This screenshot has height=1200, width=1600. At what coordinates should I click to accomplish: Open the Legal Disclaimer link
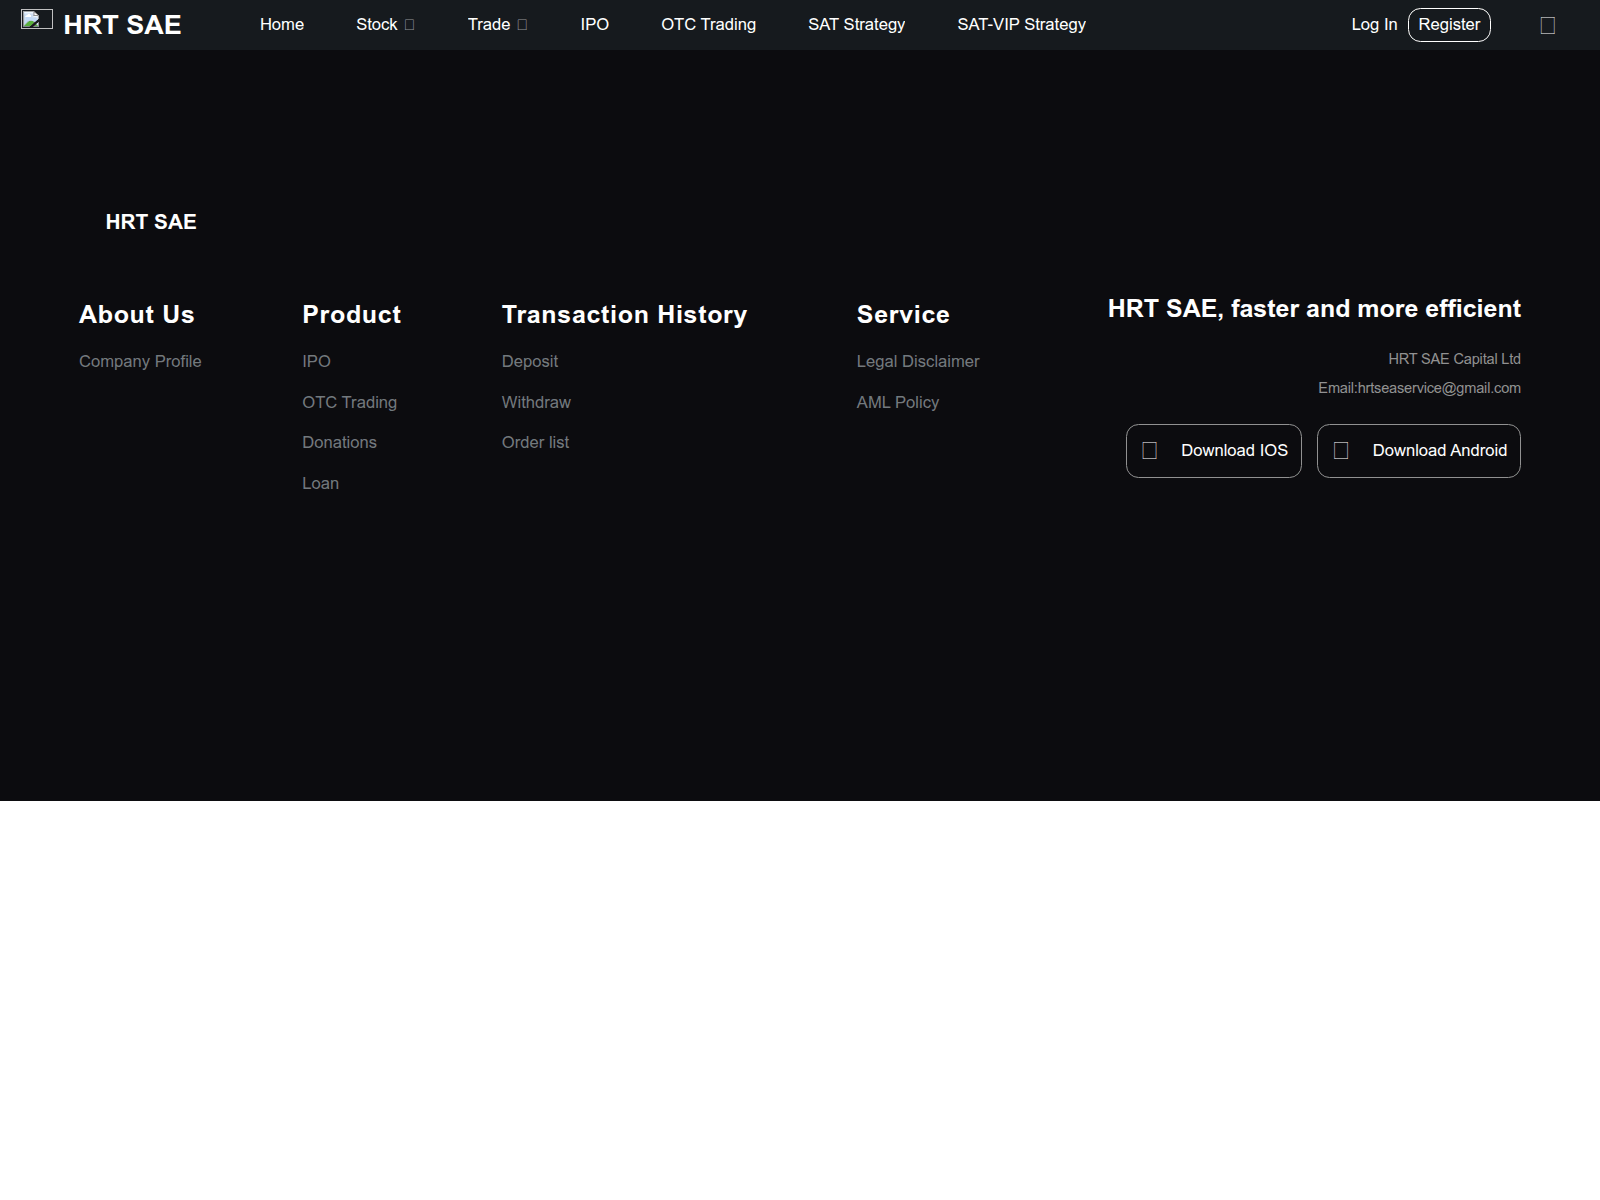(918, 361)
